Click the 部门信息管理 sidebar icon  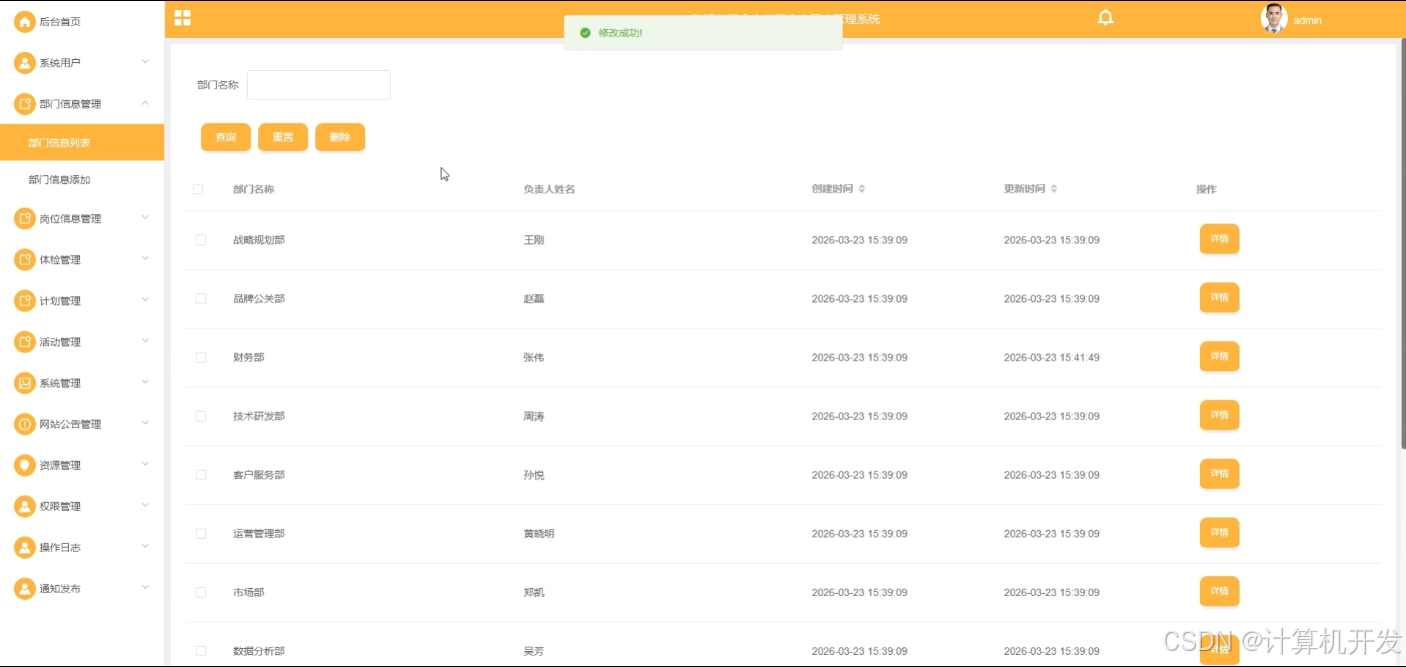click(24, 104)
